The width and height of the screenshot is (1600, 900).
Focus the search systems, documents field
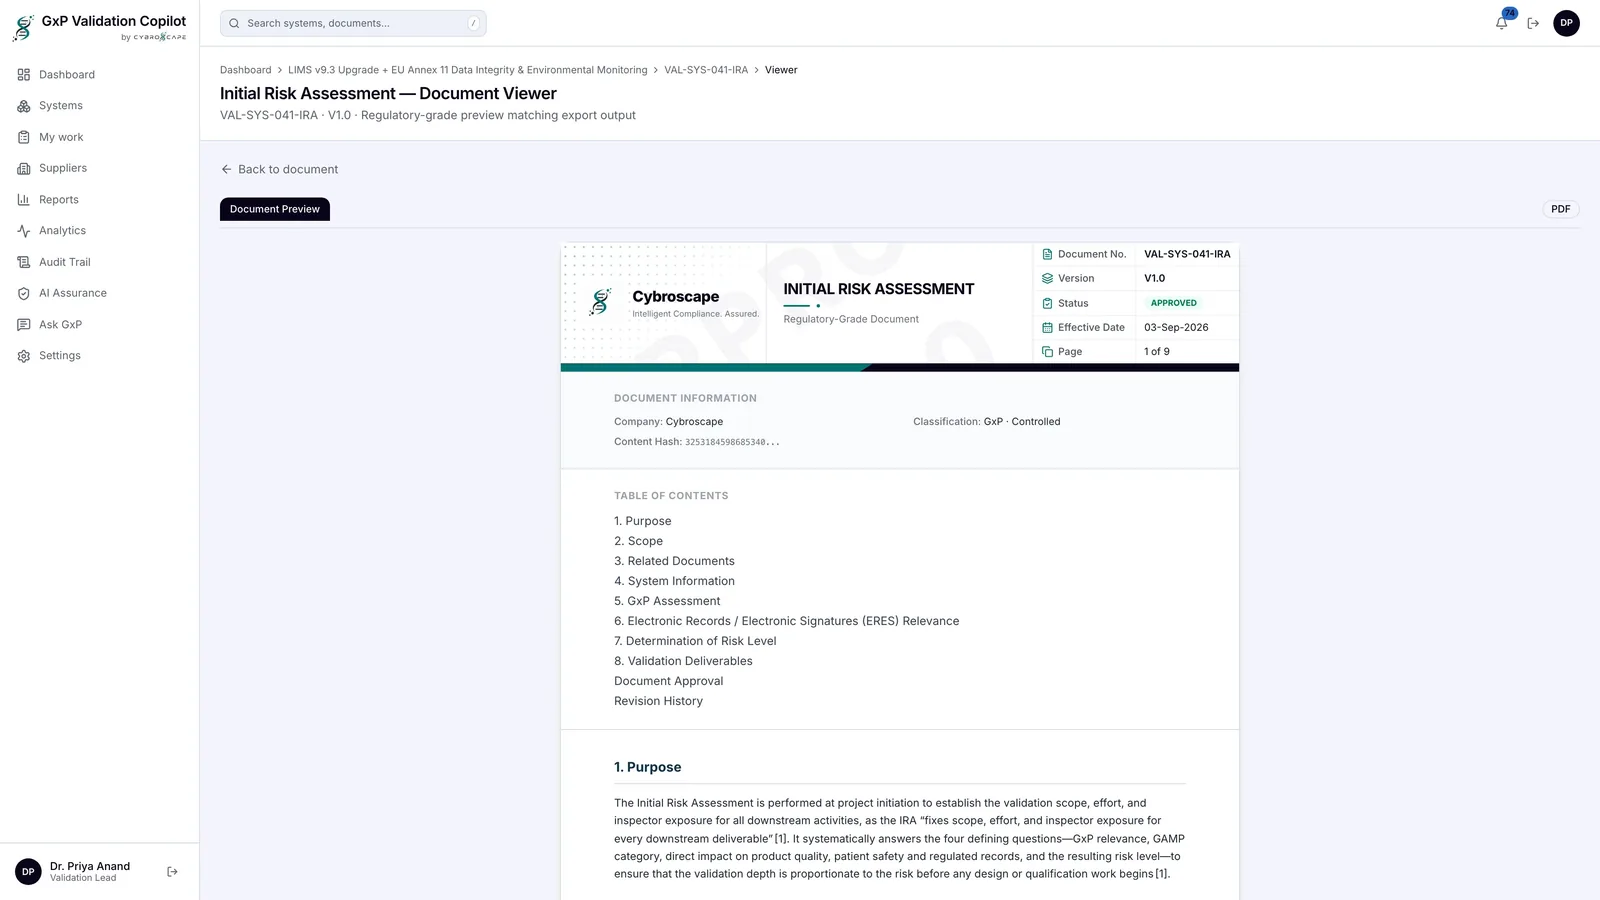click(353, 23)
